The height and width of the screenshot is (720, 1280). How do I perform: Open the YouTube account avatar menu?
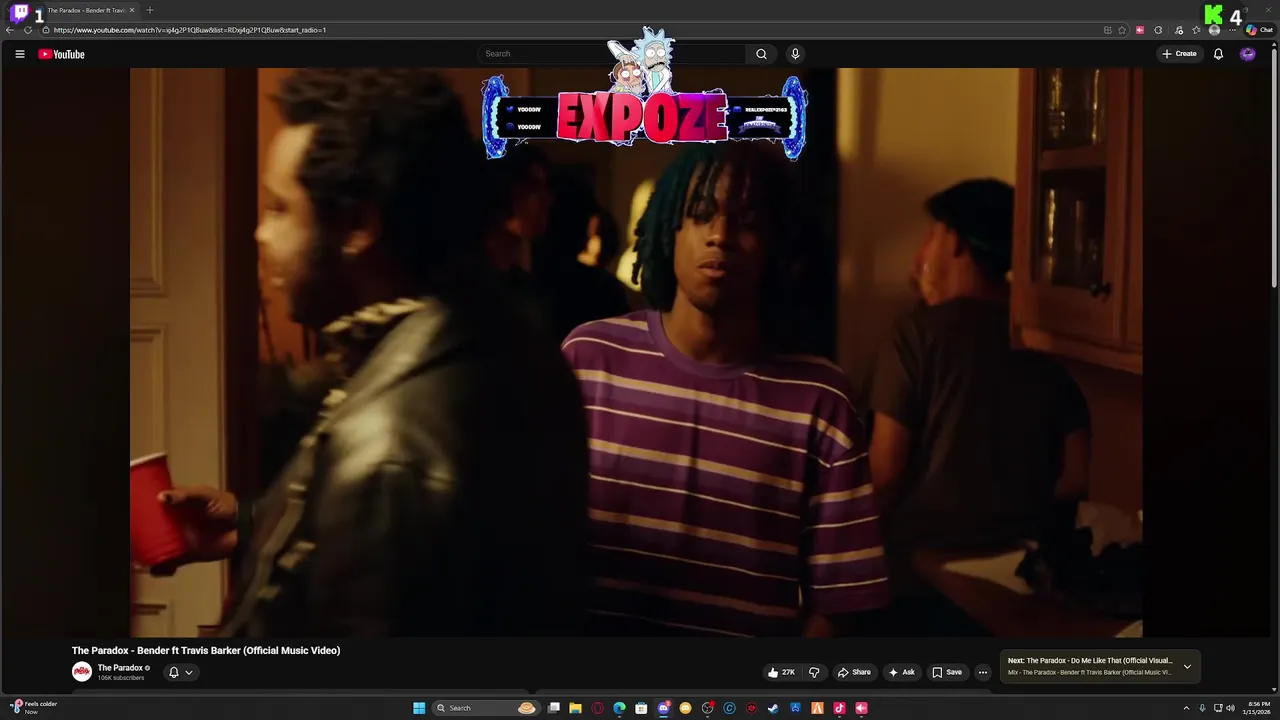(x=1247, y=54)
